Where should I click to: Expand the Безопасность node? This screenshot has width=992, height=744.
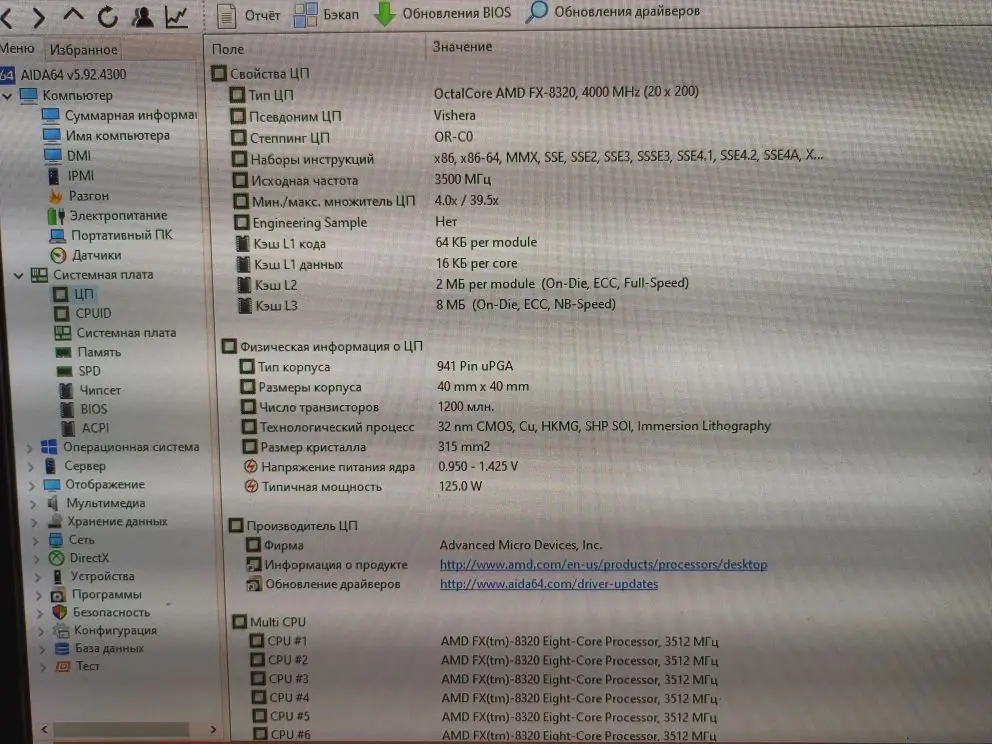point(40,613)
